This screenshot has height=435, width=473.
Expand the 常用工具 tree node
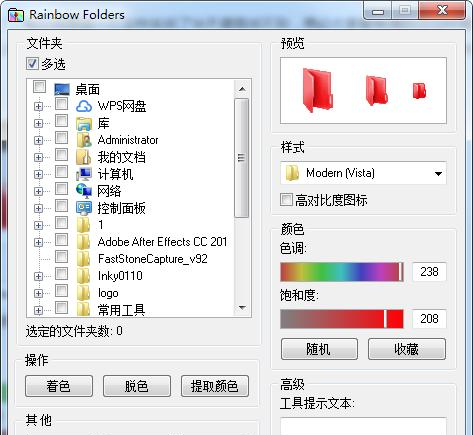pyautogui.click(x=38, y=310)
